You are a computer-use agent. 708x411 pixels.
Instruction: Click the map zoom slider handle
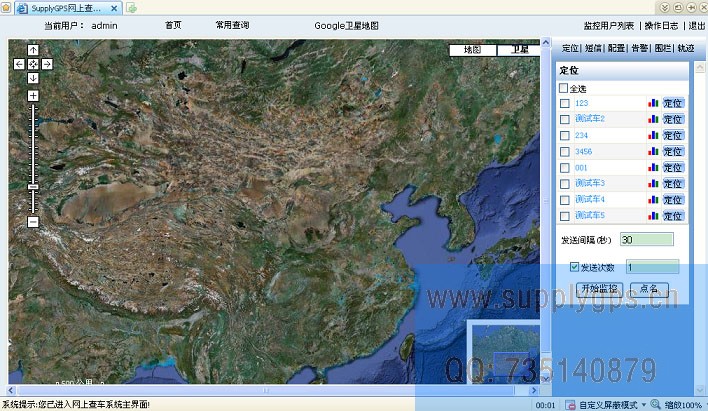click(33, 186)
